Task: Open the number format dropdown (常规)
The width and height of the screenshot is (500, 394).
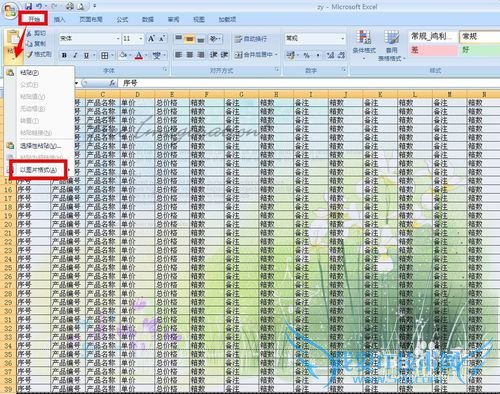Action: coord(342,39)
